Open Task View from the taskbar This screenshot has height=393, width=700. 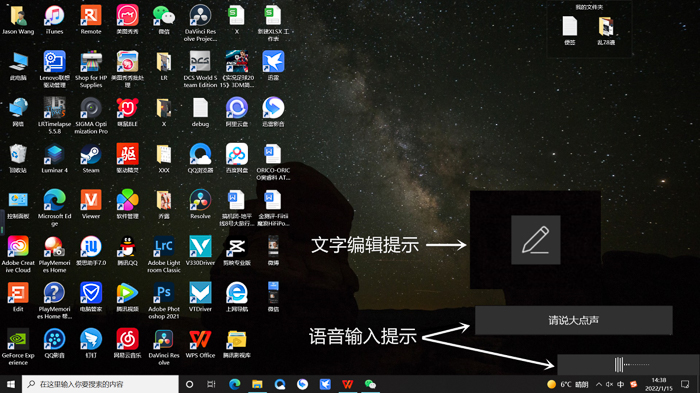(x=212, y=384)
